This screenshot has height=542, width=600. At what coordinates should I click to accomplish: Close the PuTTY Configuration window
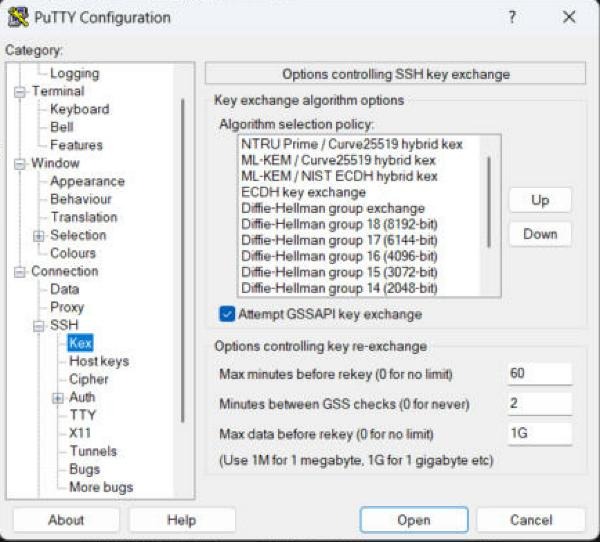coord(569,17)
